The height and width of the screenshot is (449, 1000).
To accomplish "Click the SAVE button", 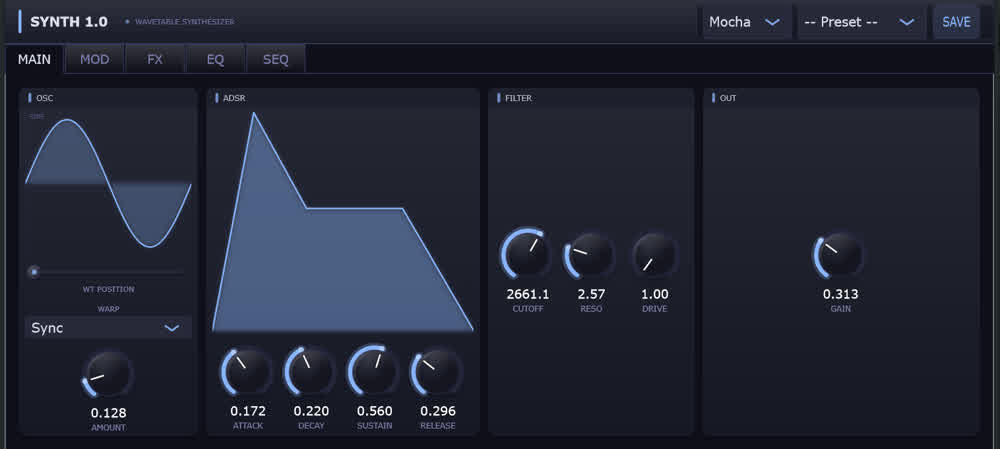I will click(956, 22).
